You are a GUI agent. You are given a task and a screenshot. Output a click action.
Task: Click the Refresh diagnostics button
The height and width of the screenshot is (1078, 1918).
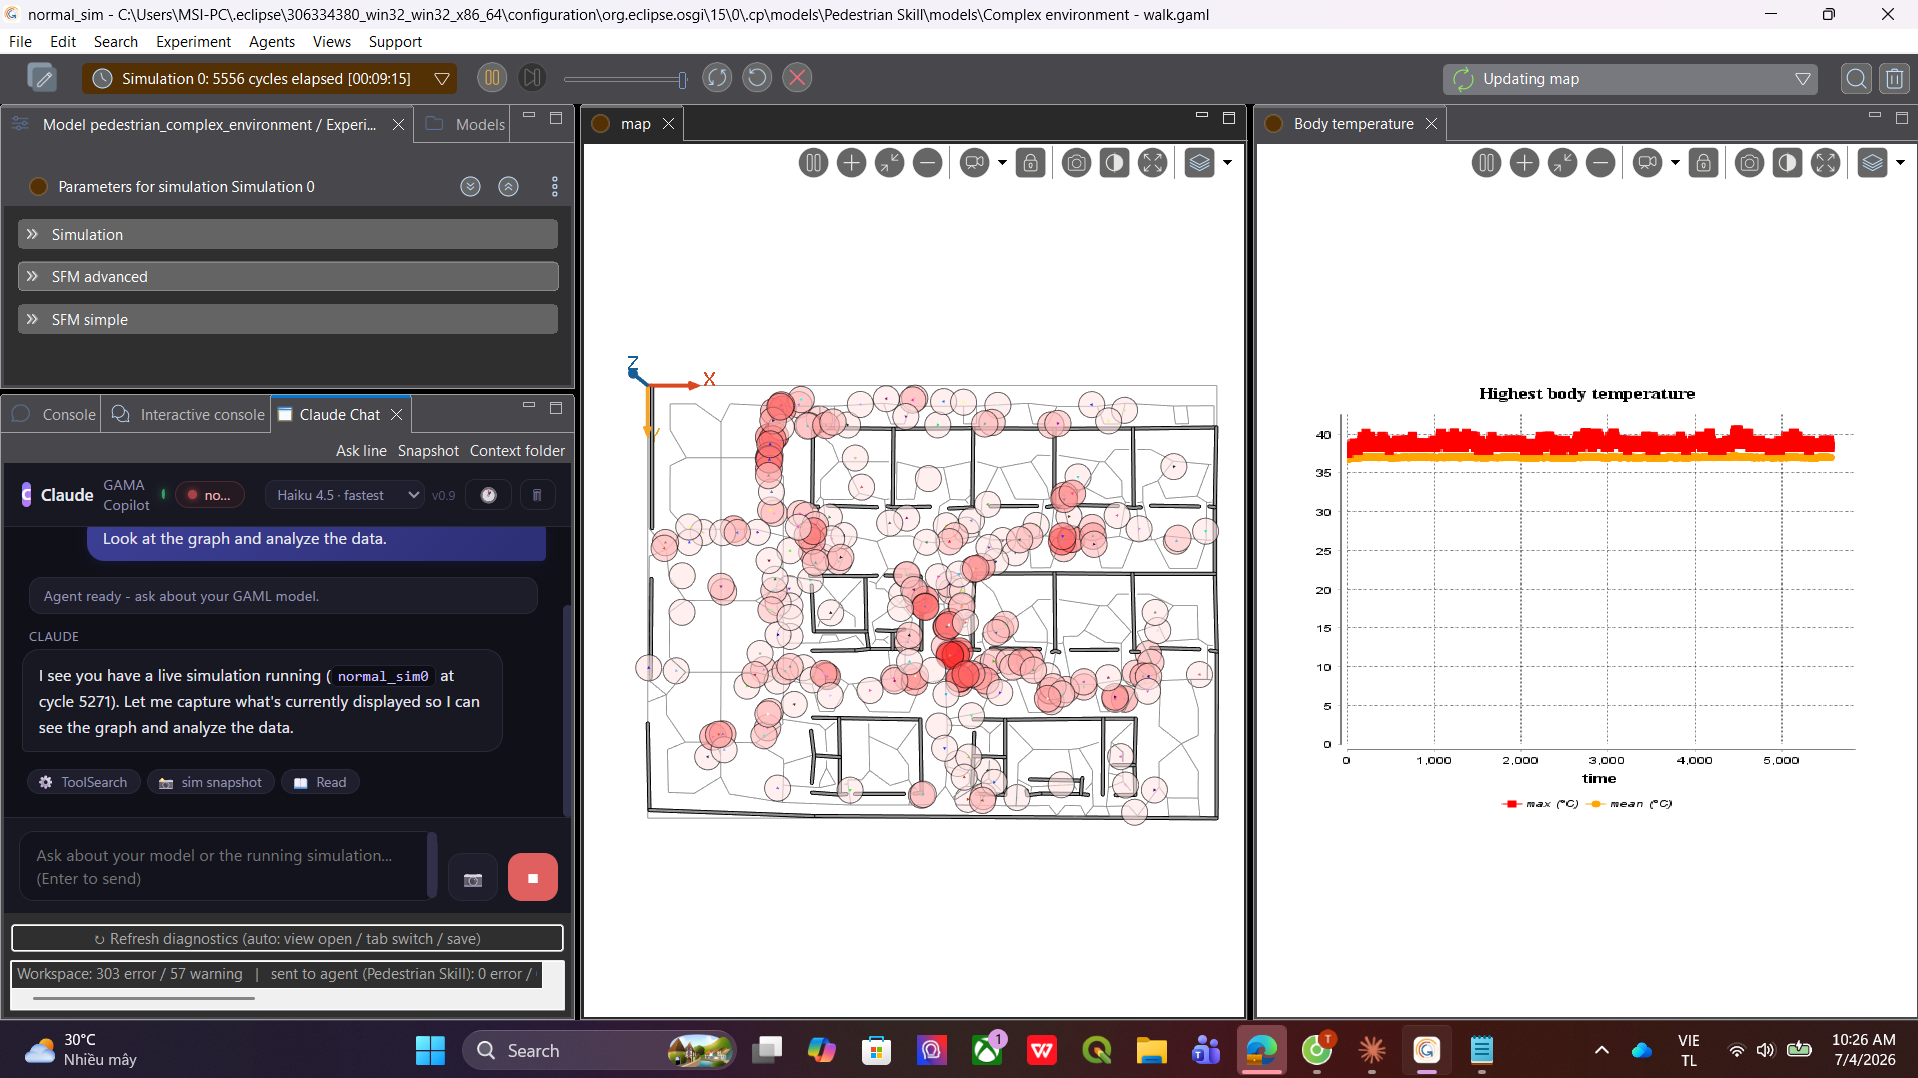pos(288,939)
